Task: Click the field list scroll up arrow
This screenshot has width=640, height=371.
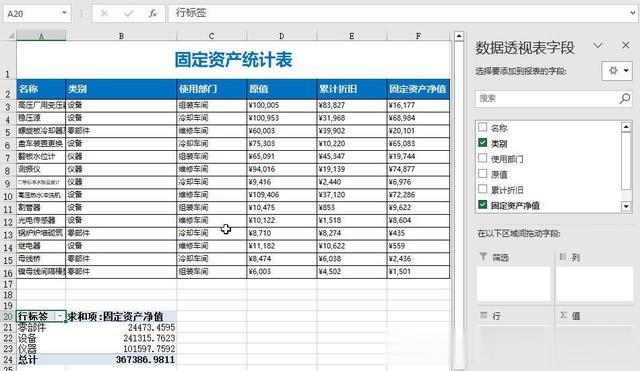Action: 626,127
